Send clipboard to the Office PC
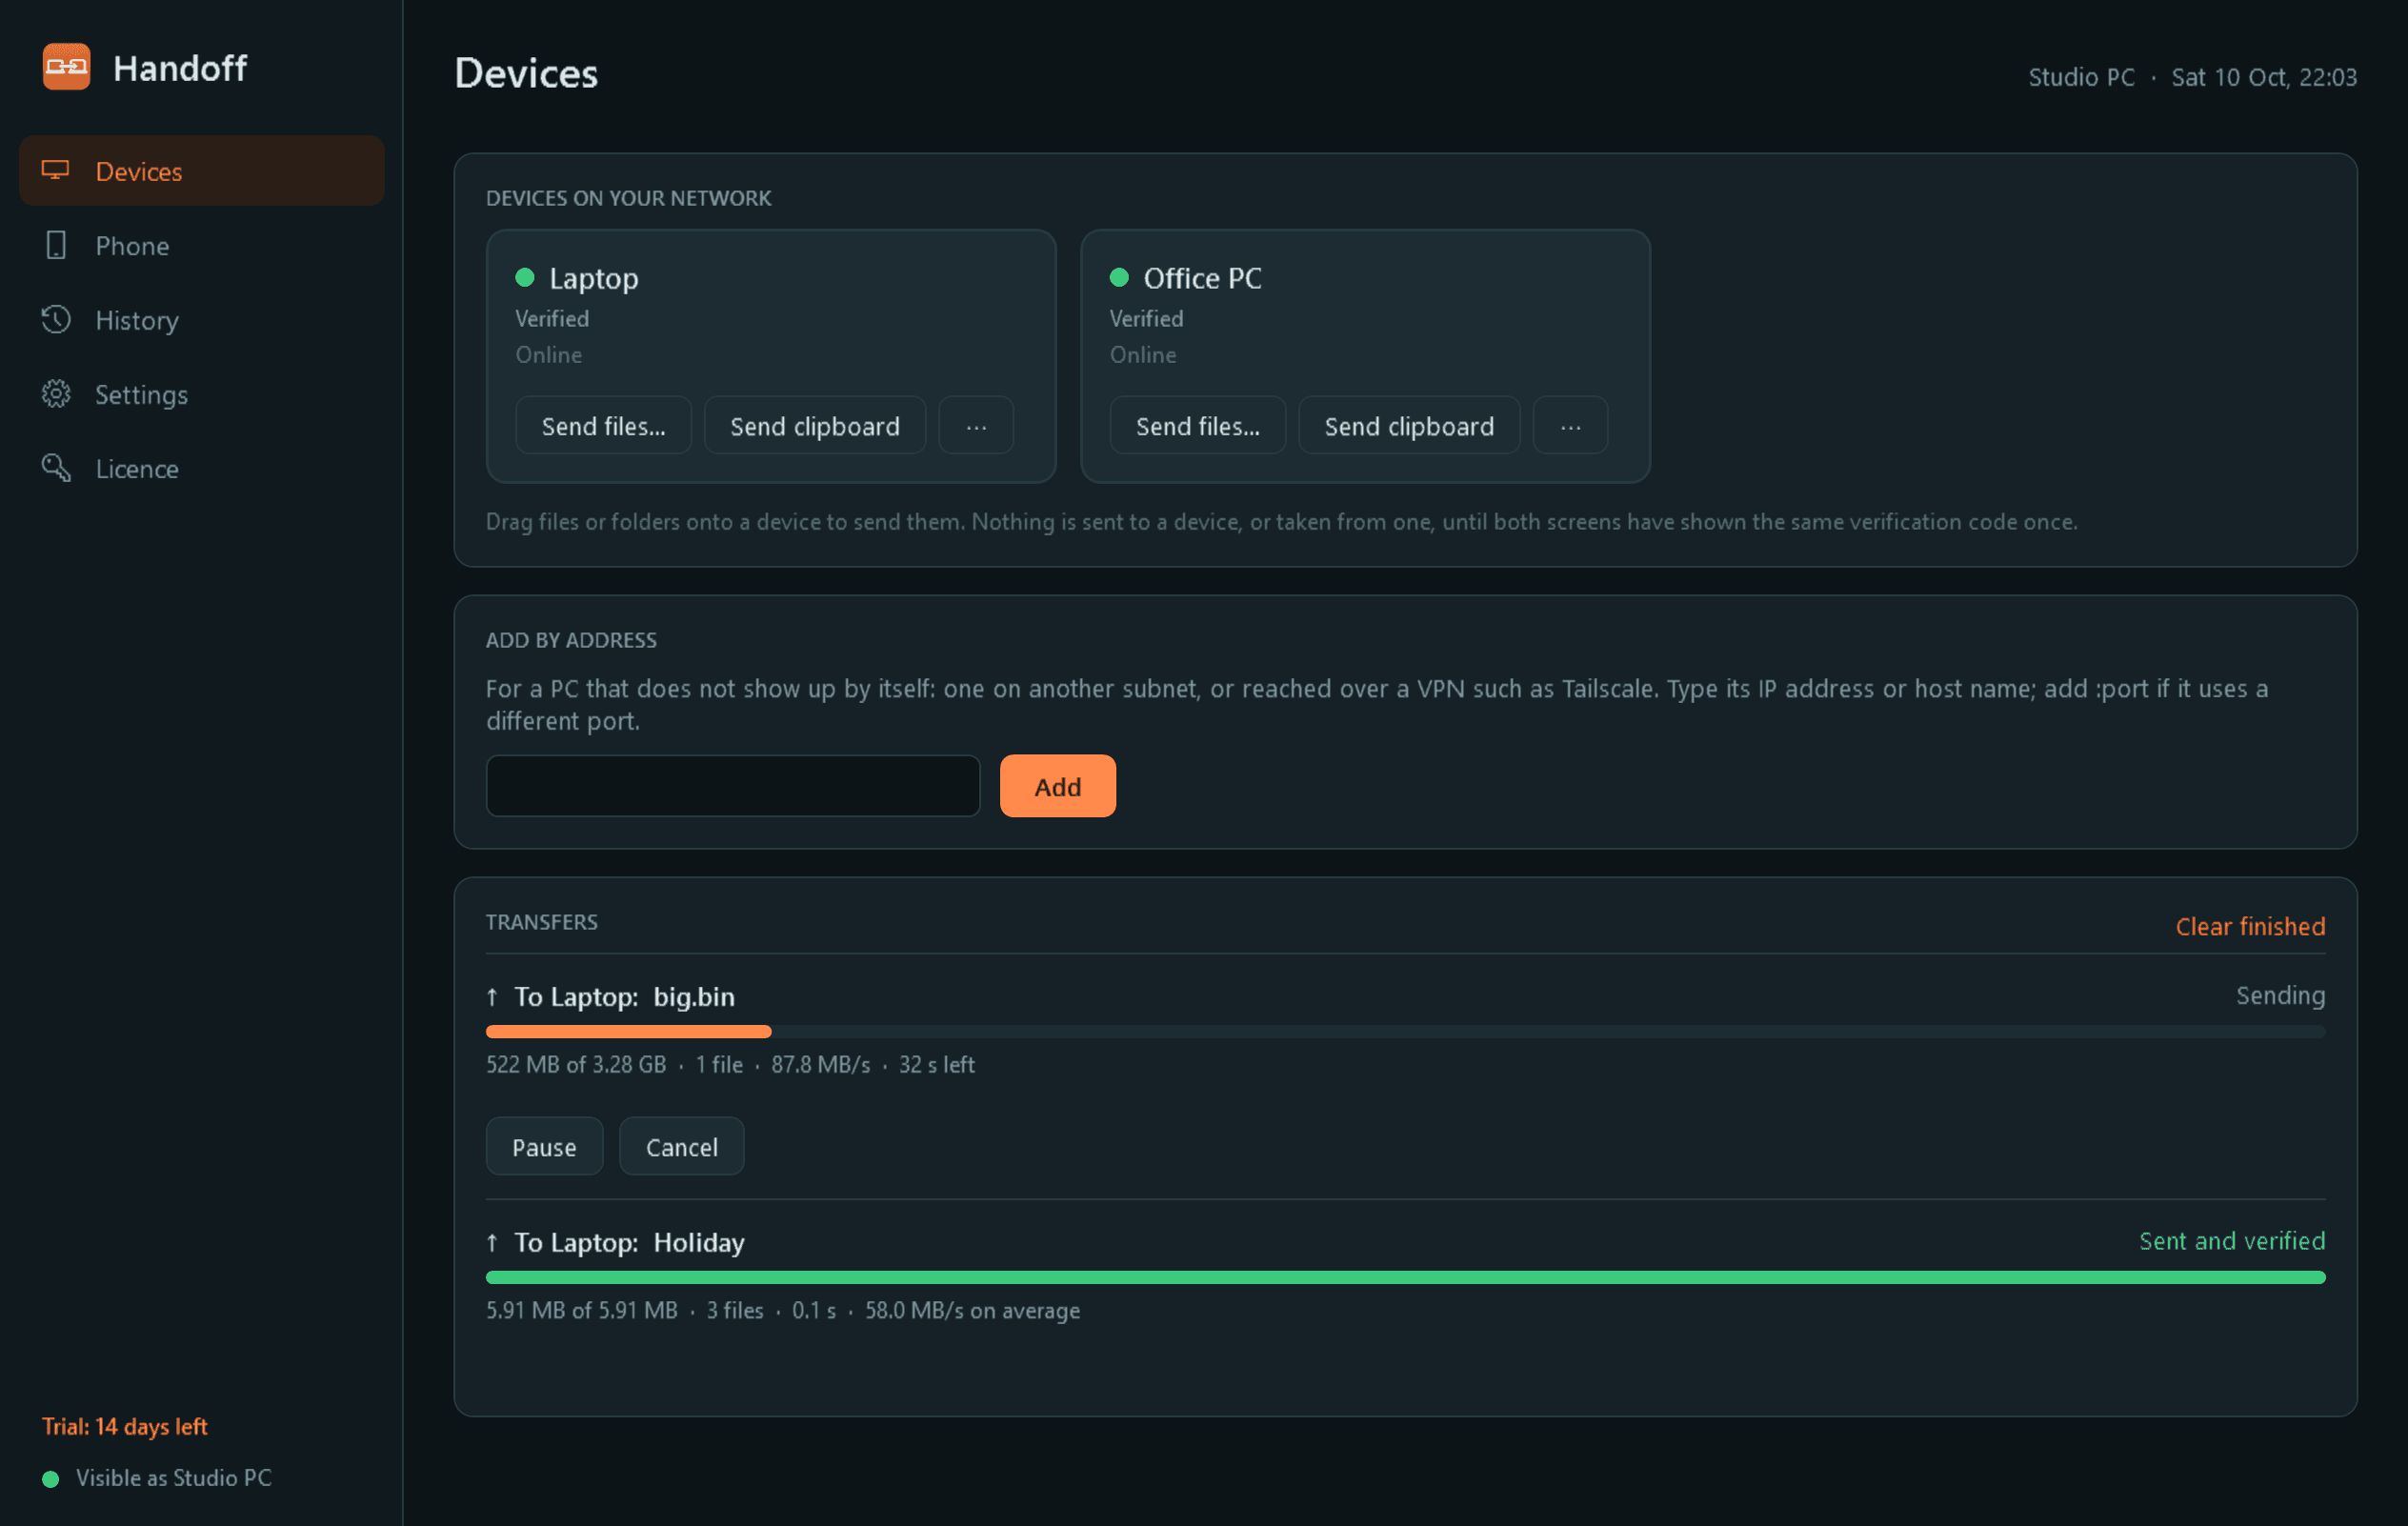The image size is (2408, 1526). point(1409,426)
